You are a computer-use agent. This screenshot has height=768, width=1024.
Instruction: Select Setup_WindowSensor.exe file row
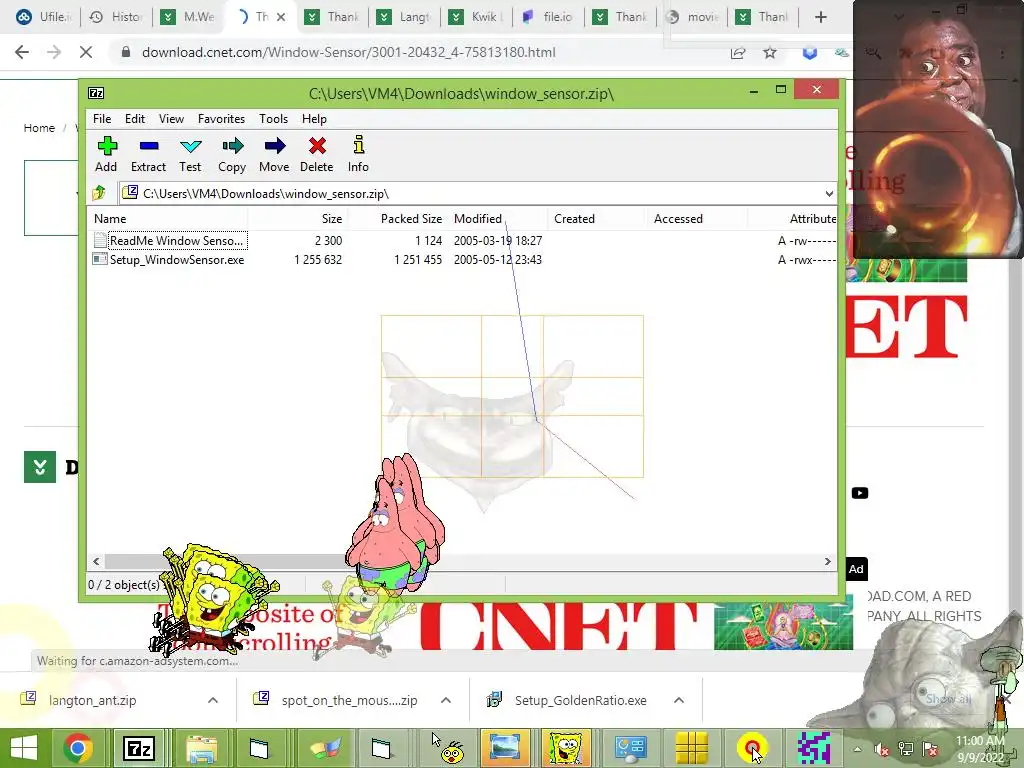[x=462, y=259]
